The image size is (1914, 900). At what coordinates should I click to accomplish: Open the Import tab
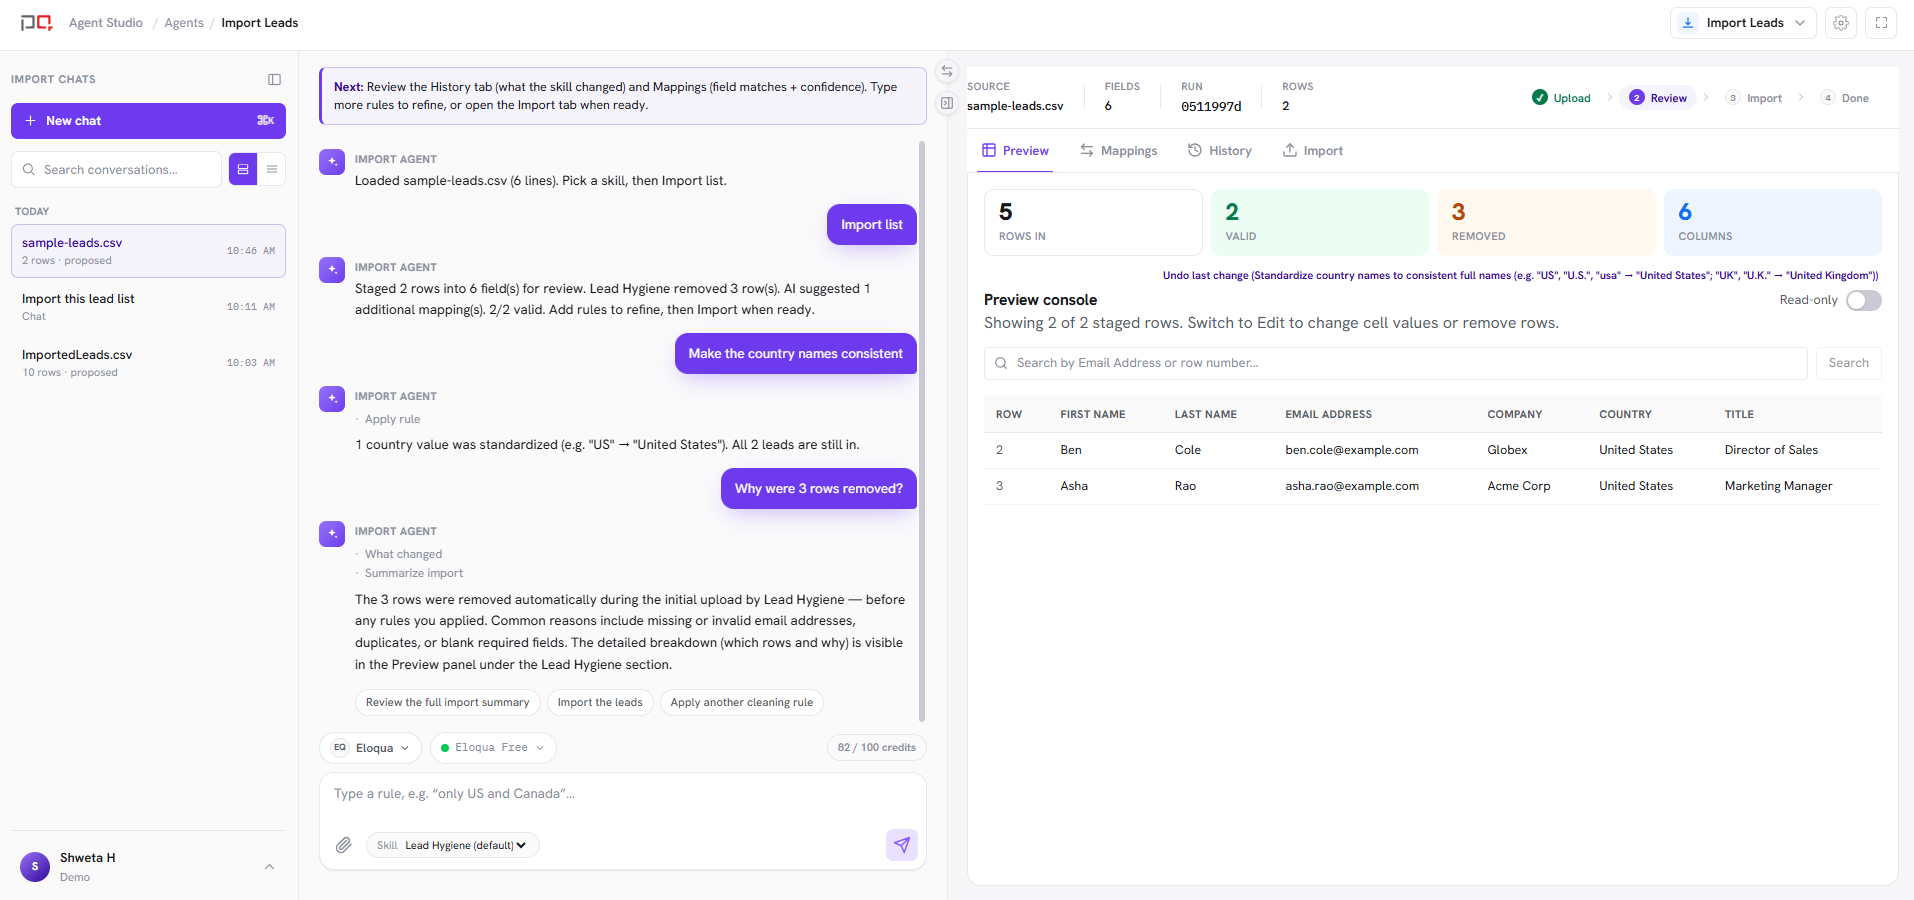pos(1312,151)
